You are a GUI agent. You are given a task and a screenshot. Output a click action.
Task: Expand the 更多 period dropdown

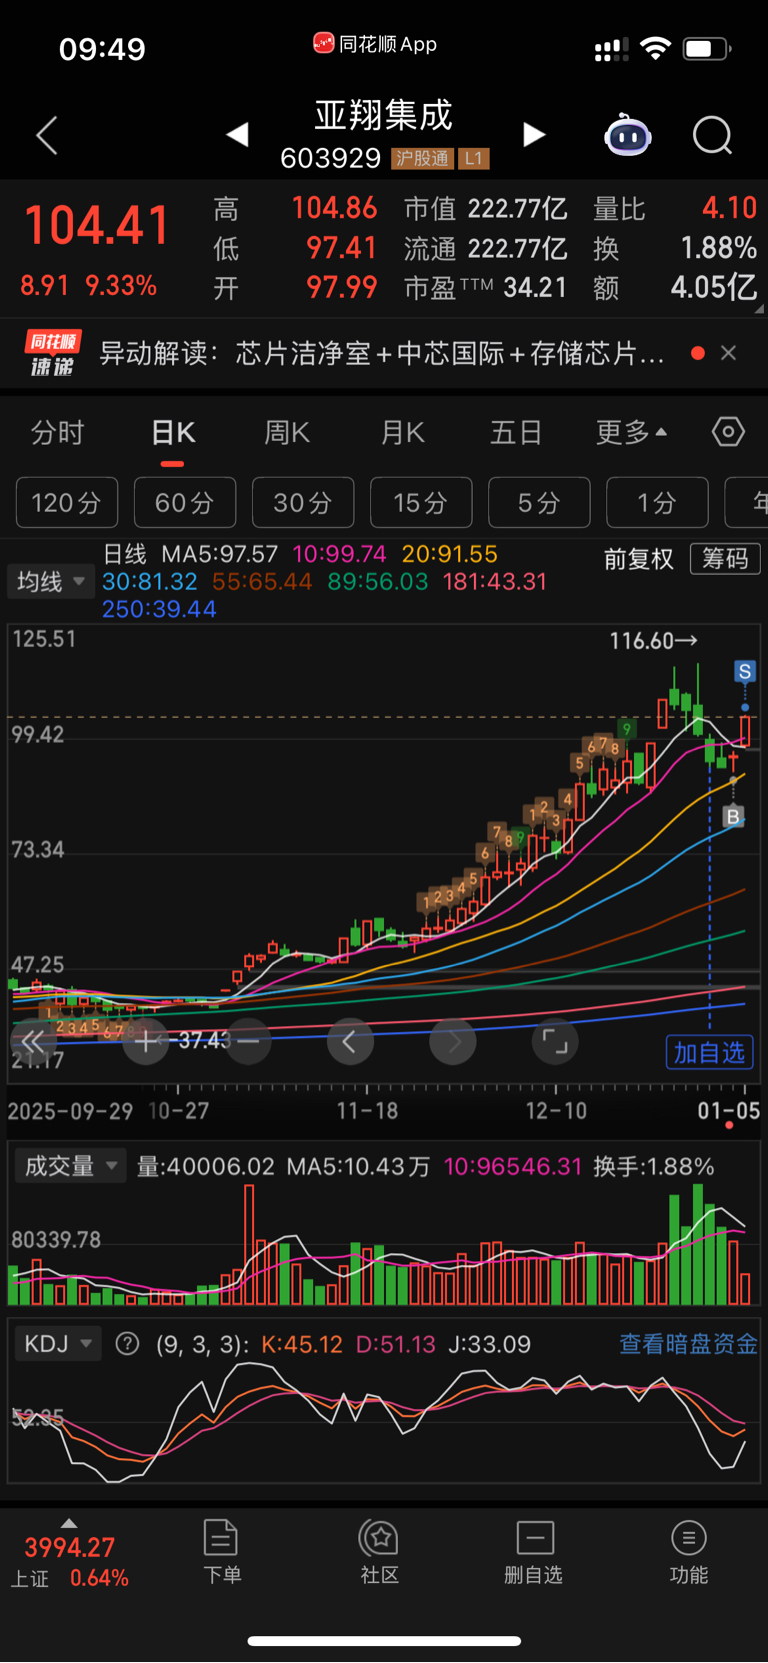click(x=632, y=433)
